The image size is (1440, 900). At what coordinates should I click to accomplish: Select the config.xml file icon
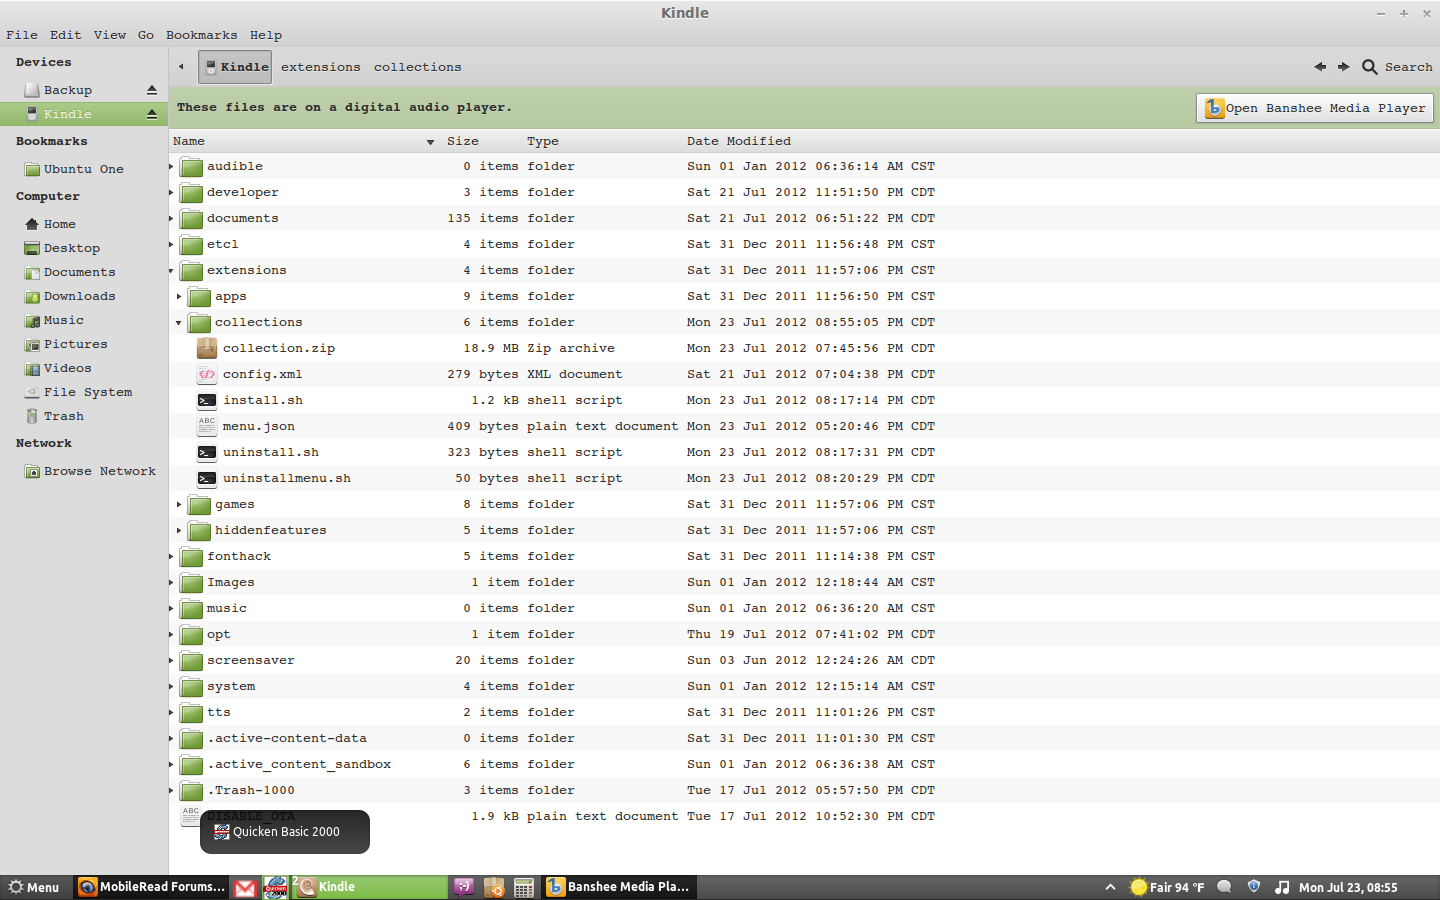207,374
